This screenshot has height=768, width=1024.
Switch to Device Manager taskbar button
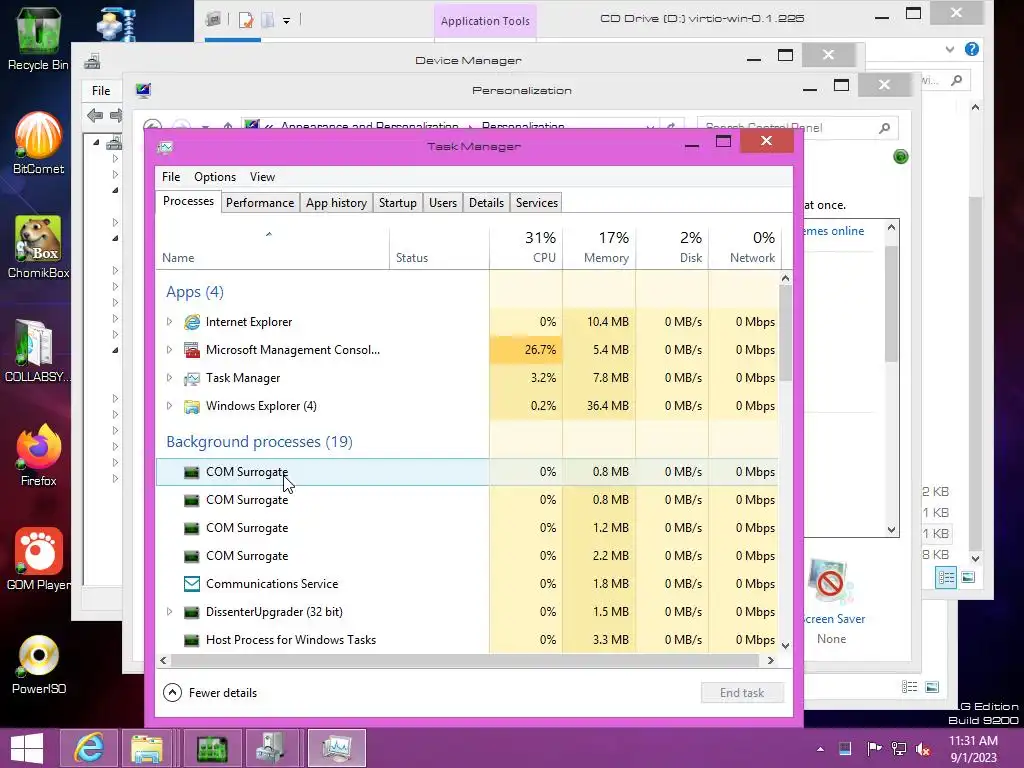click(x=270, y=748)
